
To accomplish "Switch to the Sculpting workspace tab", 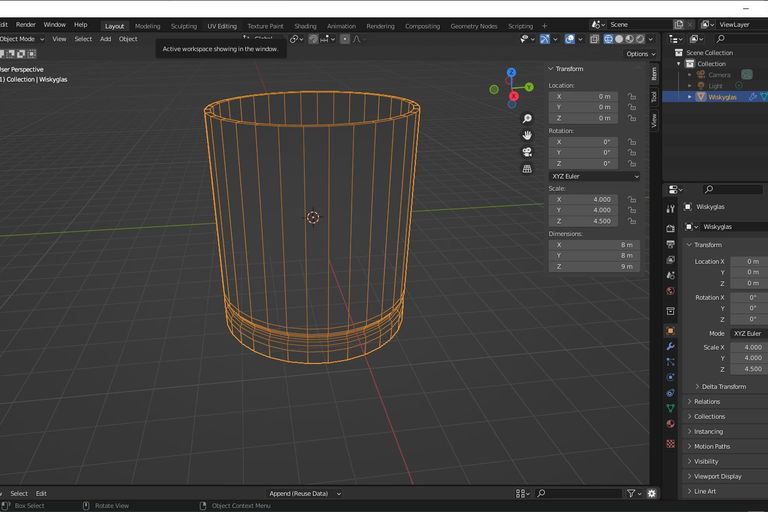I will point(184,26).
